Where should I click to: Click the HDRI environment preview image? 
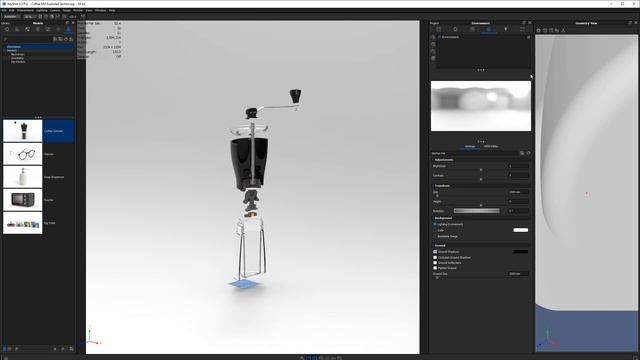[x=481, y=106]
